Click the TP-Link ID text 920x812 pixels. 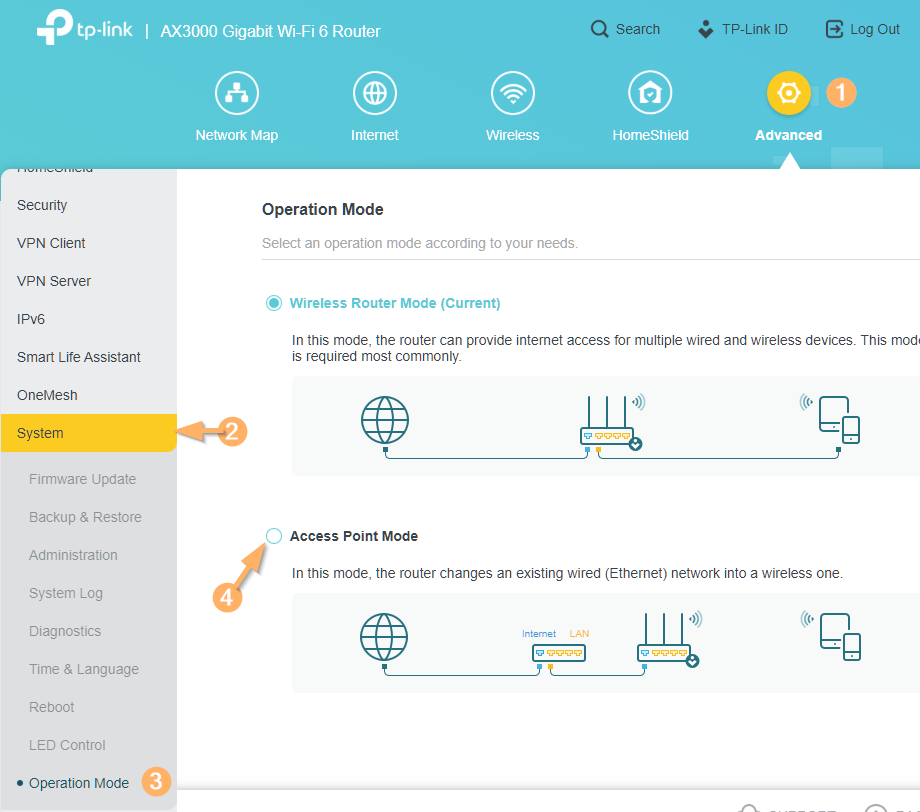click(x=755, y=29)
